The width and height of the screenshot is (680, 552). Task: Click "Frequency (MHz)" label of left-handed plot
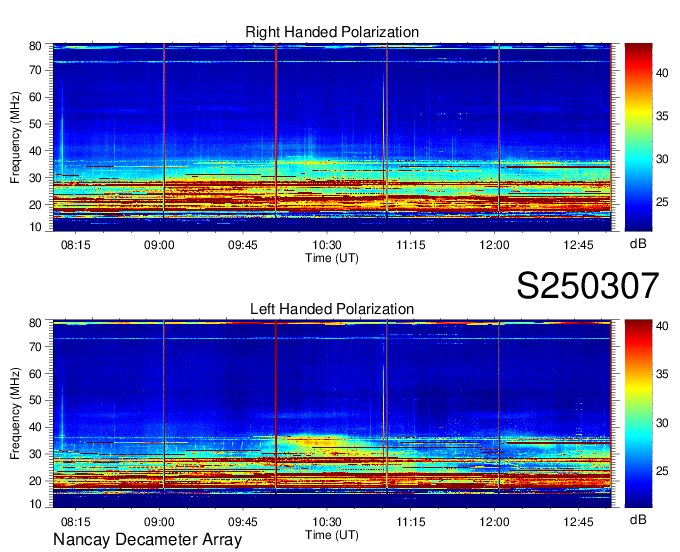[x=15, y=414]
